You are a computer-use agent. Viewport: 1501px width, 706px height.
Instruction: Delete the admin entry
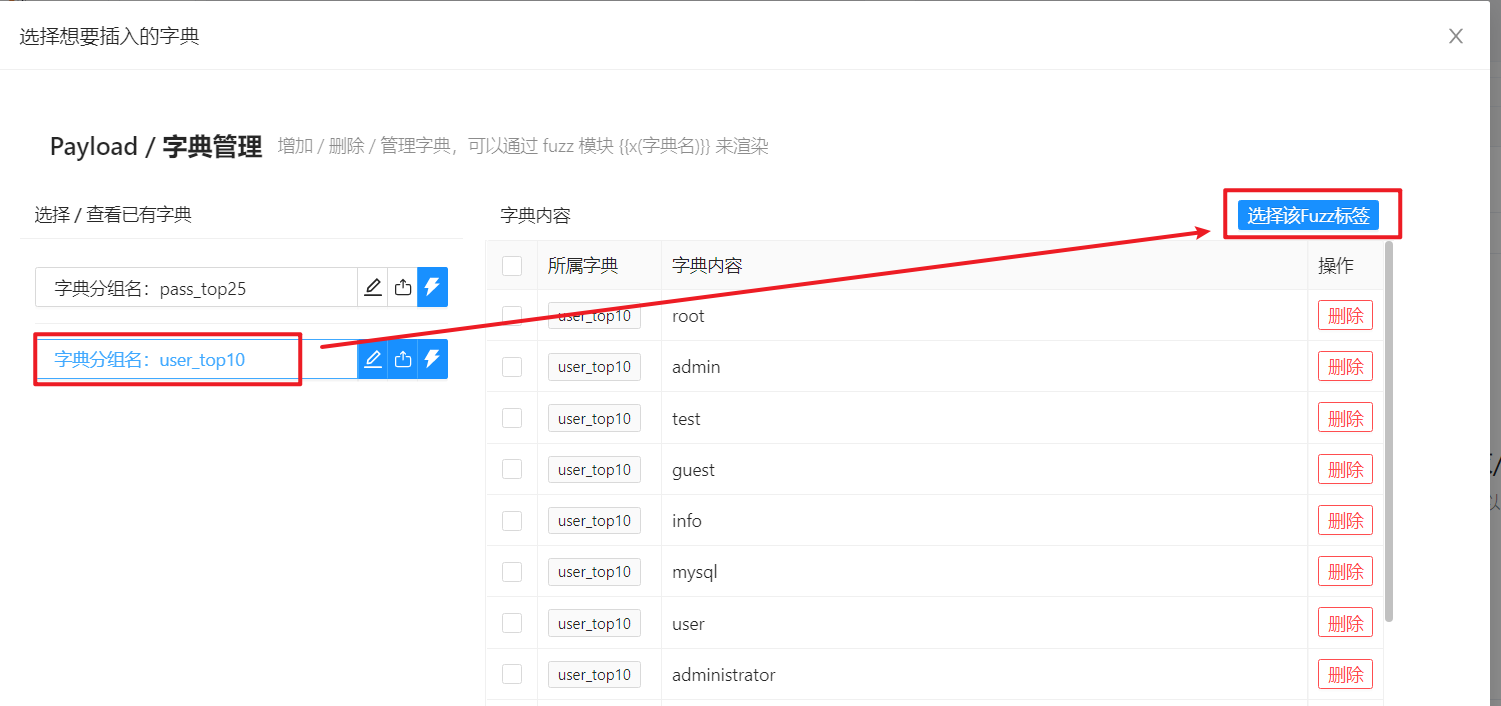click(1345, 367)
